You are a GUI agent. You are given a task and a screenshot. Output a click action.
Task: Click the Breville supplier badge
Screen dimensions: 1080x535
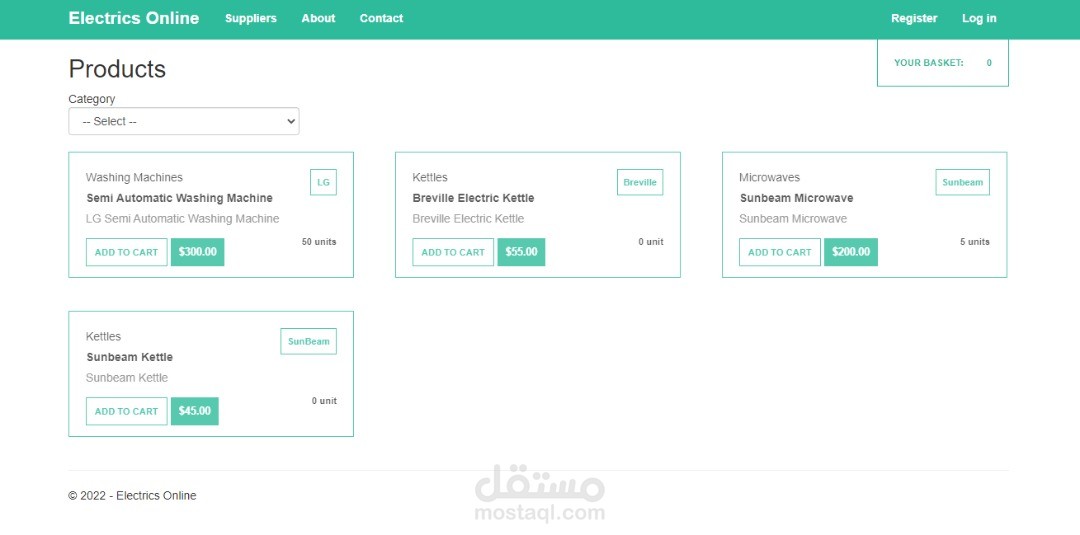[640, 182]
